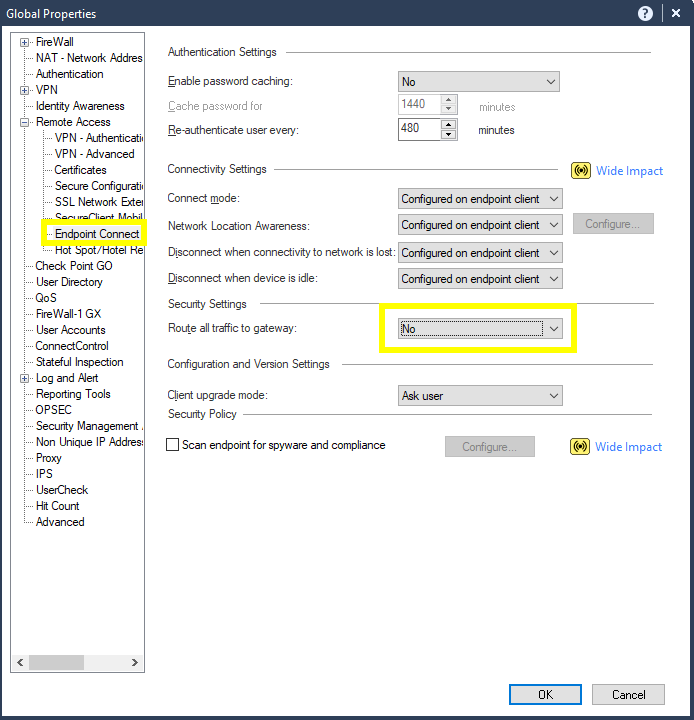The image size is (694, 720).
Task: Open the Wide Impact link for Connectivity Settings
Action: (629, 171)
